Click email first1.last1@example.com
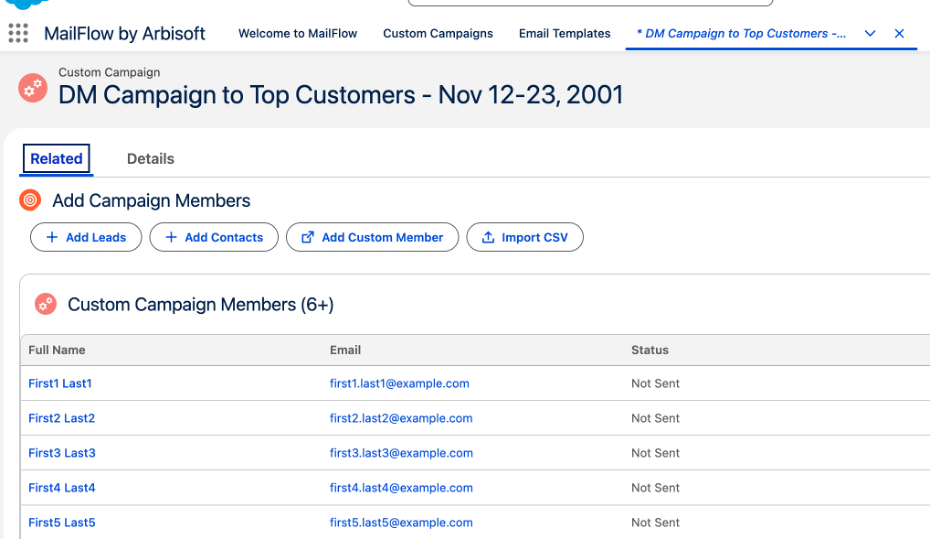This screenshot has height=540, width=930. coord(399,383)
